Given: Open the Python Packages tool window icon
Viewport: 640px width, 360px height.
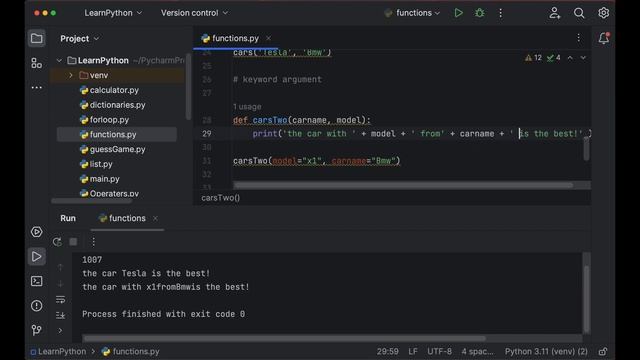Looking at the screenshot, I should (36, 232).
